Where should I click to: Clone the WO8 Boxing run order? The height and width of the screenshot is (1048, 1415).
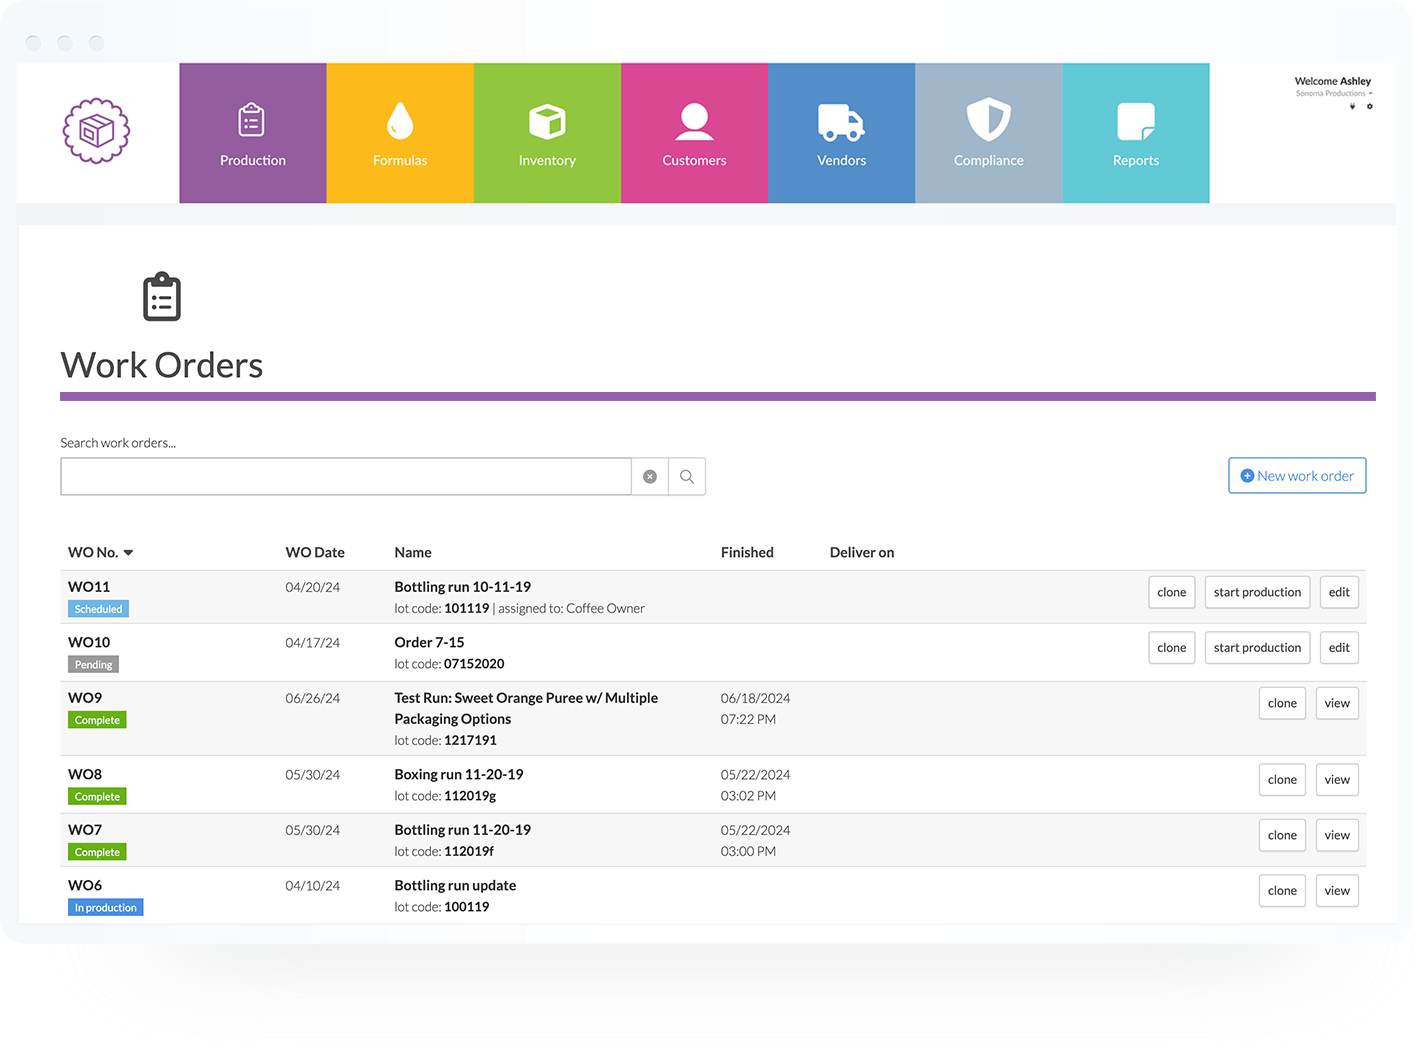pos(1282,780)
